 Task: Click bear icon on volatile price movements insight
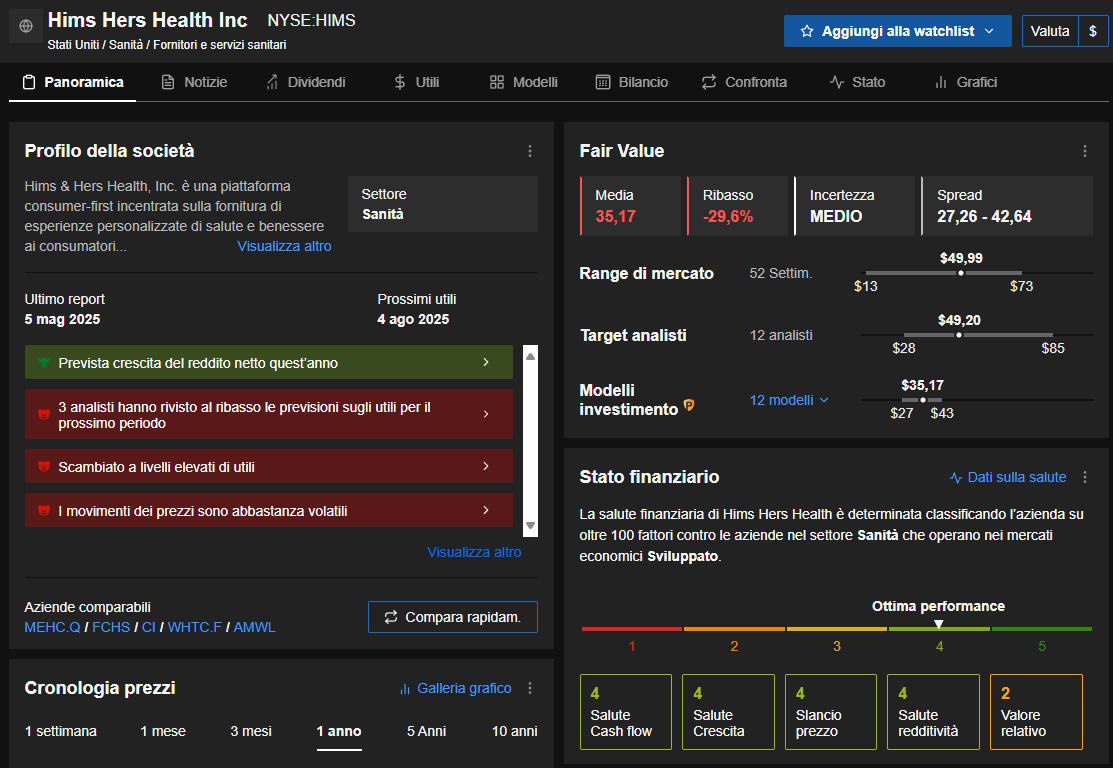click(x=43, y=511)
